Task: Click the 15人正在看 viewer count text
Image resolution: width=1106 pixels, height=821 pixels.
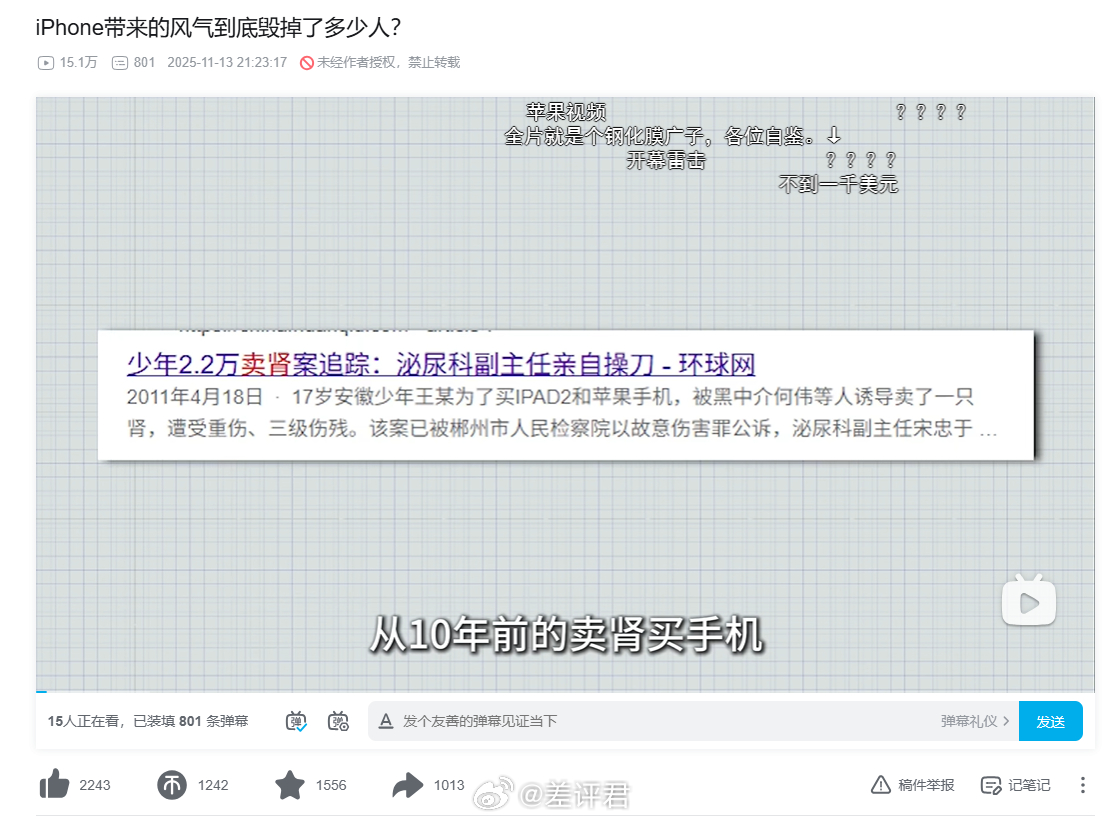Action: [x=83, y=721]
